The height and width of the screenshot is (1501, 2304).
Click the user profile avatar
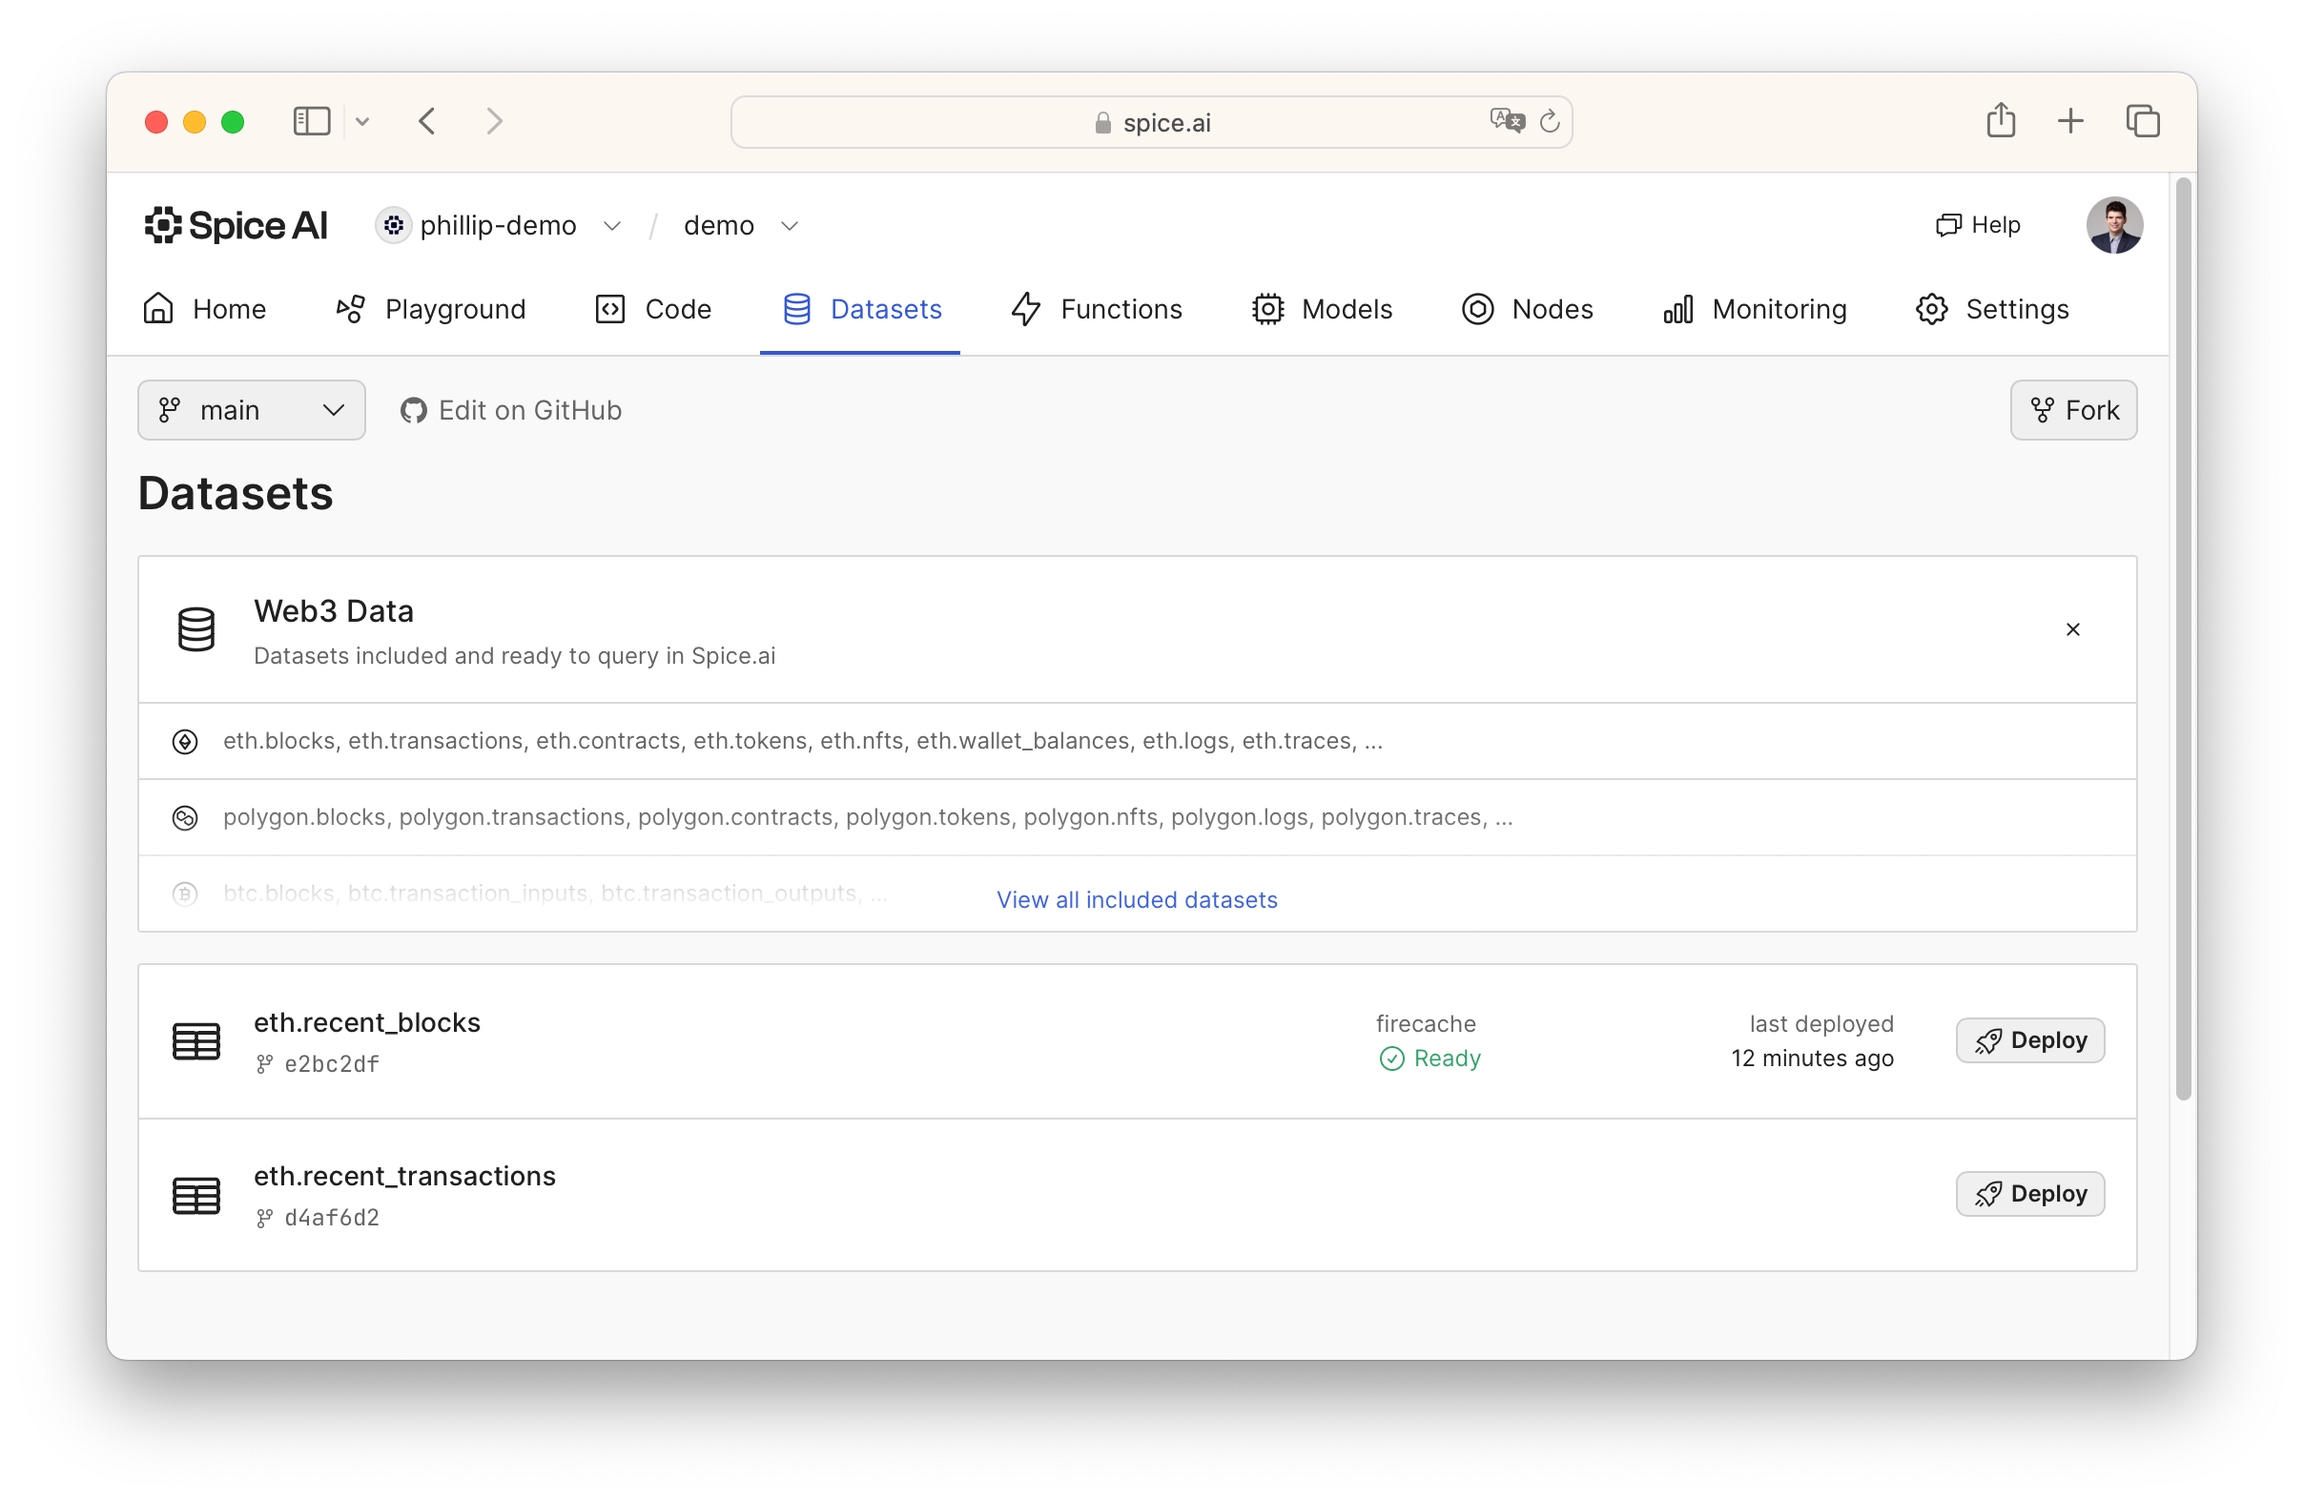click(2113, 225)
